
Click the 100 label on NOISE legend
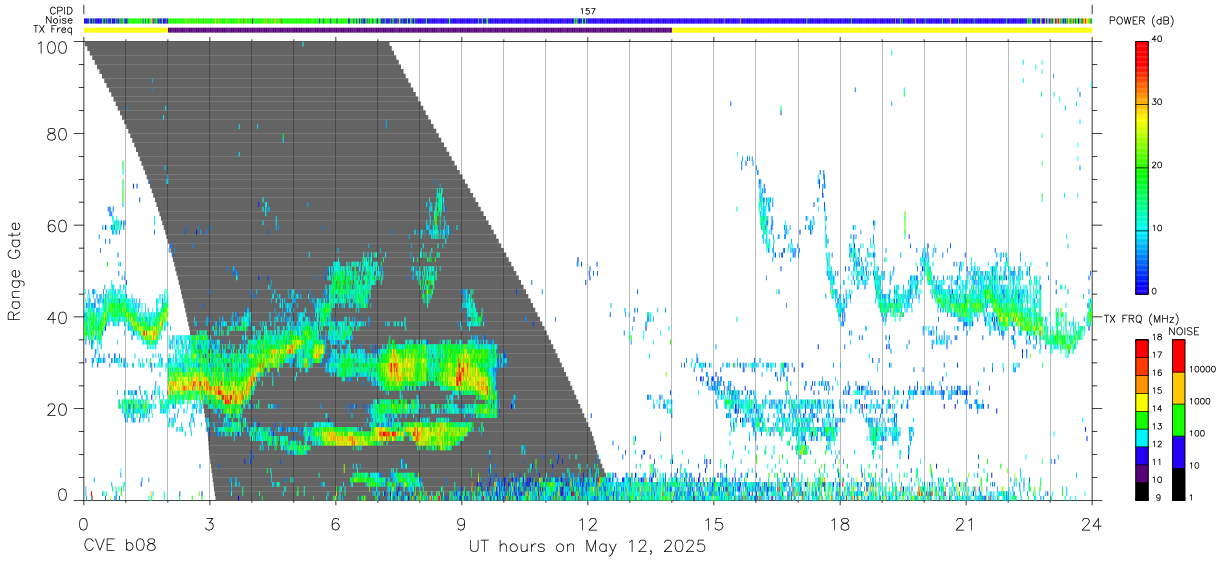(1197, 434)
